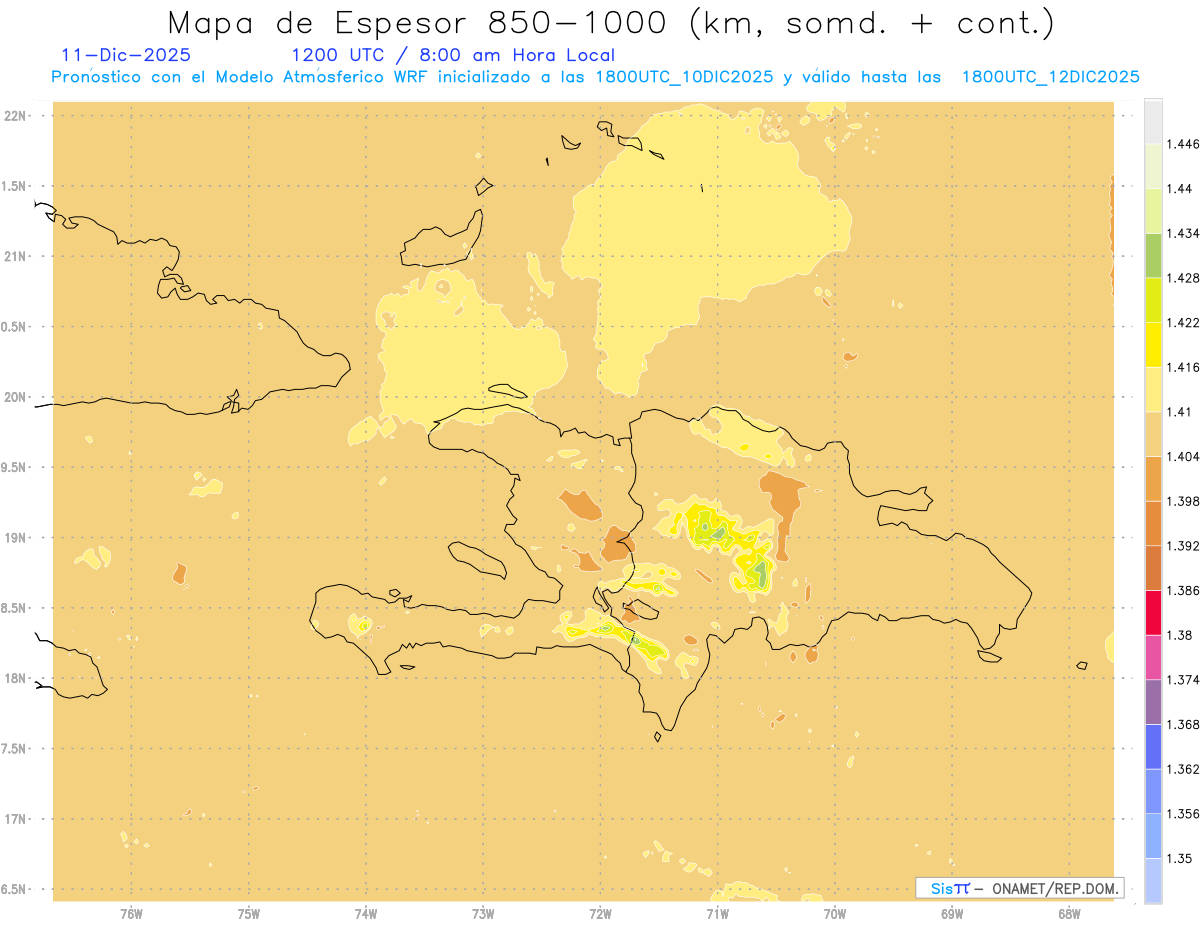Click the legend value '1.428'

pos(1184,278)
